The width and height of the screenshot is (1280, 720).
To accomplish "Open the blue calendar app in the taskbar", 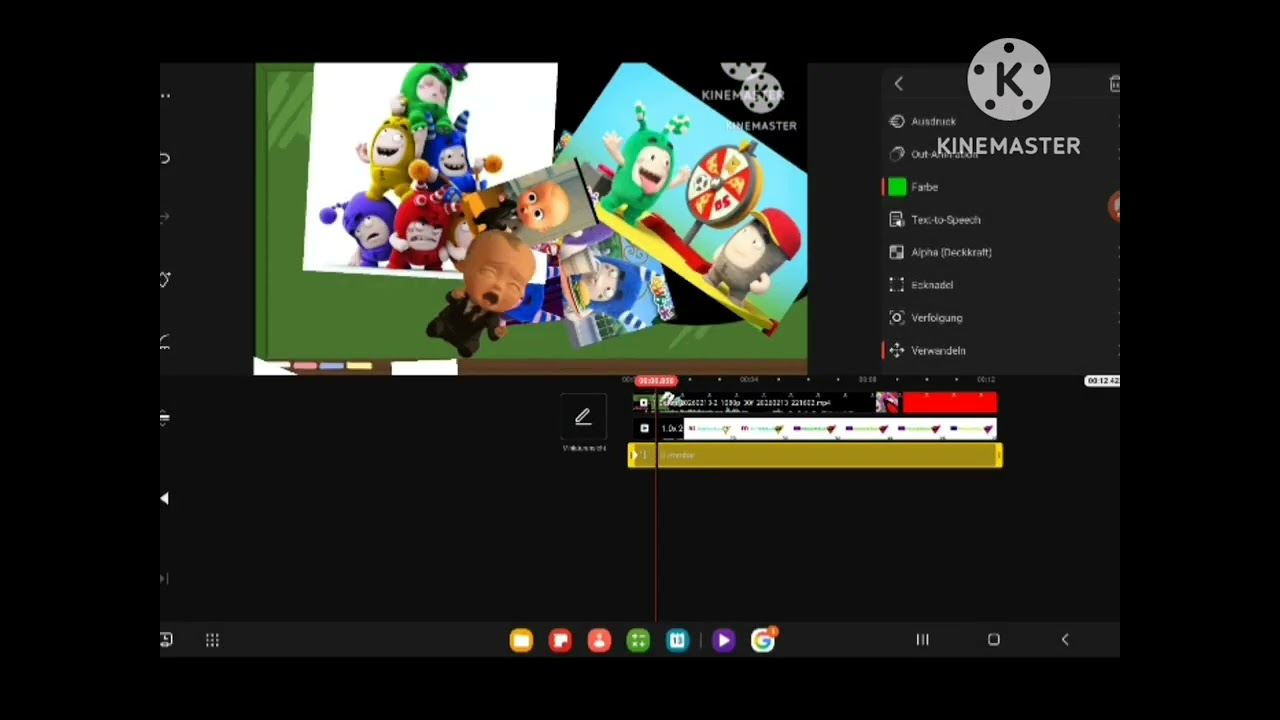I will 677,640.
